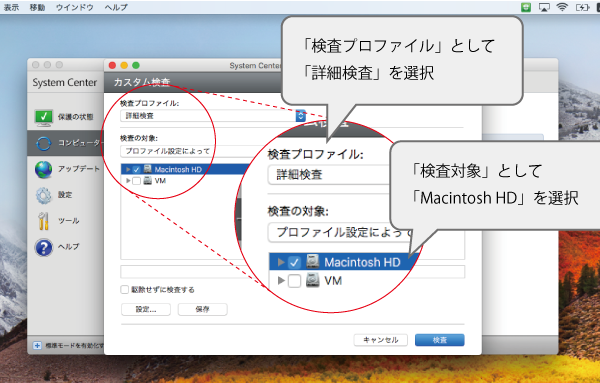600x383 pixels.
Task: Open the ツール wrench icon
Action: pos(44,221)
